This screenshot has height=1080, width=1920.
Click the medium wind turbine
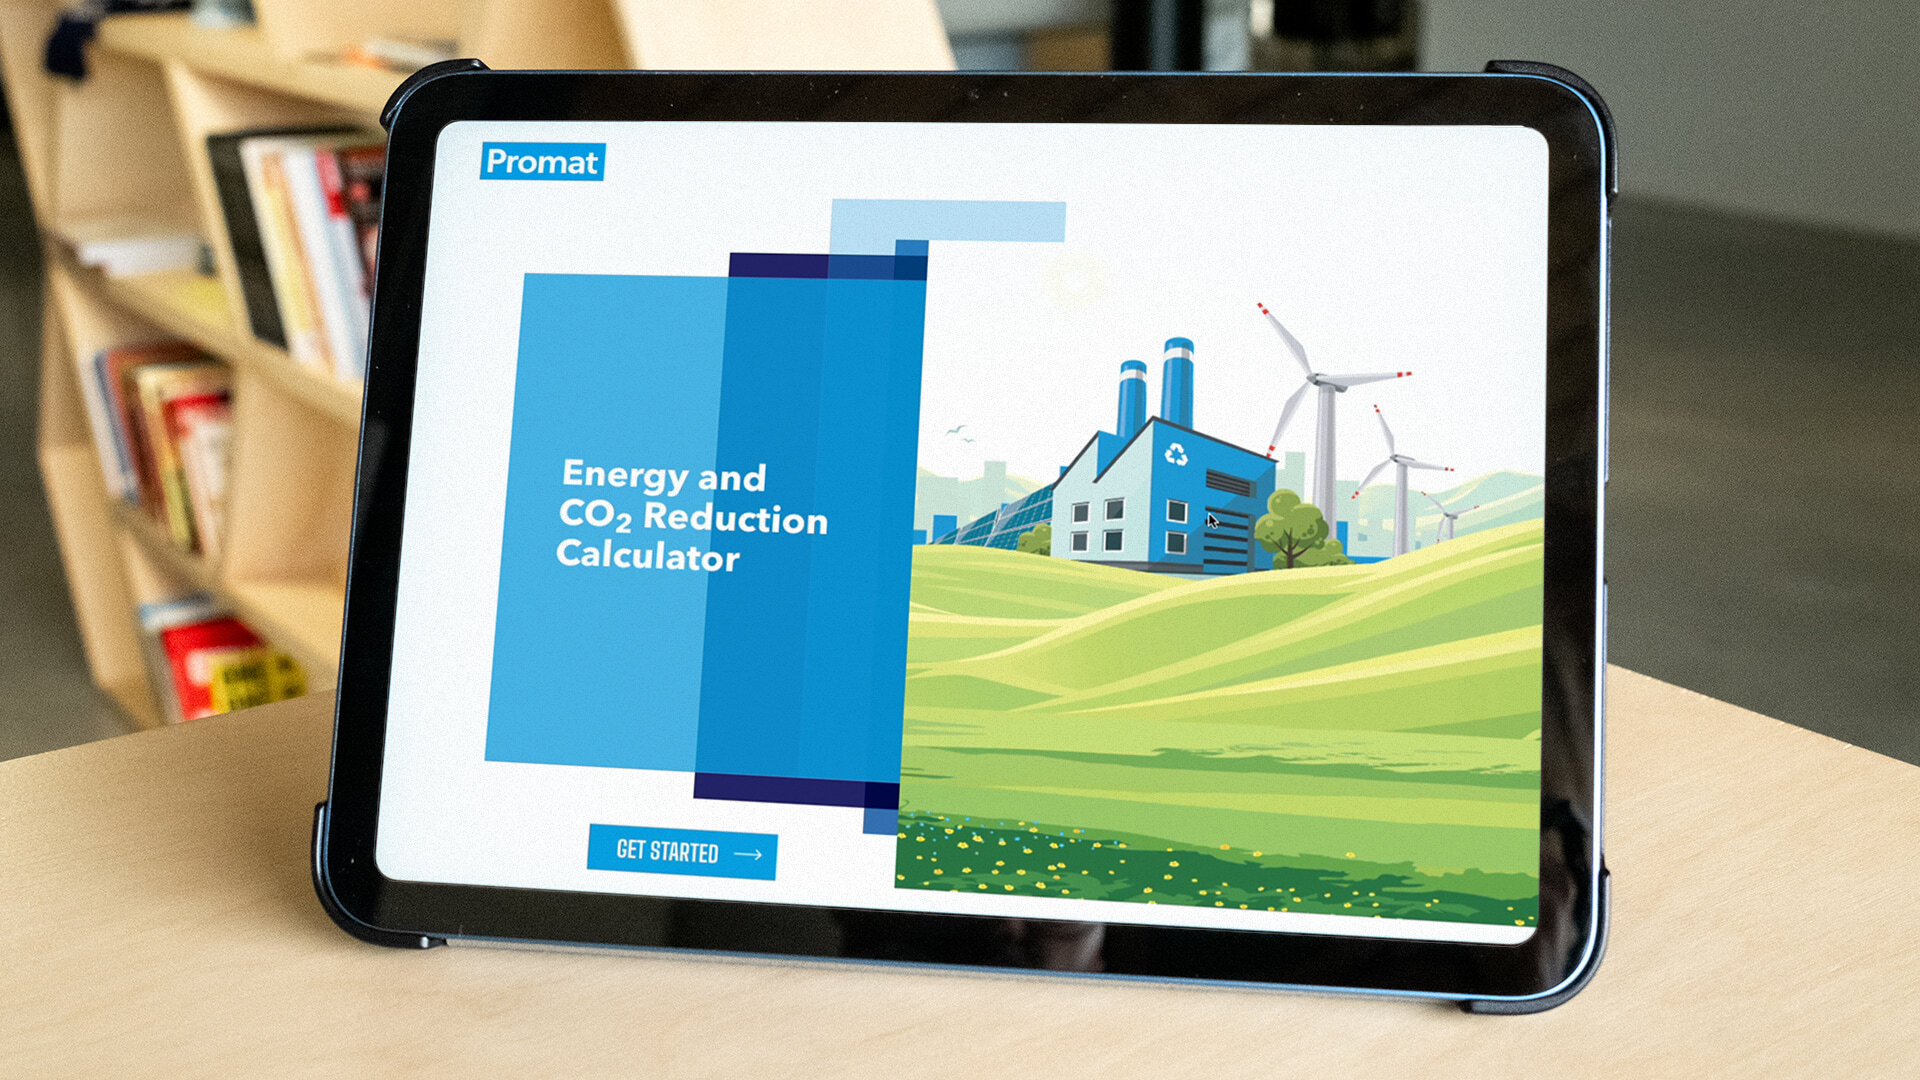(x=1400, y=482)
